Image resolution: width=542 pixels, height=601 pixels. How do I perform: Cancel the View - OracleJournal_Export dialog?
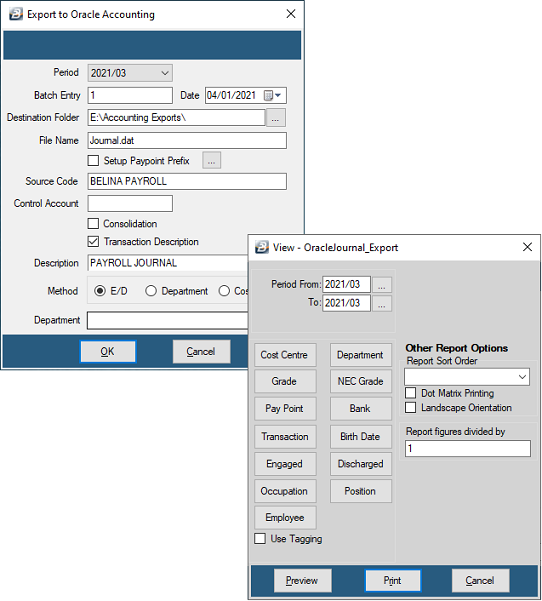click(x=480, y=580)
